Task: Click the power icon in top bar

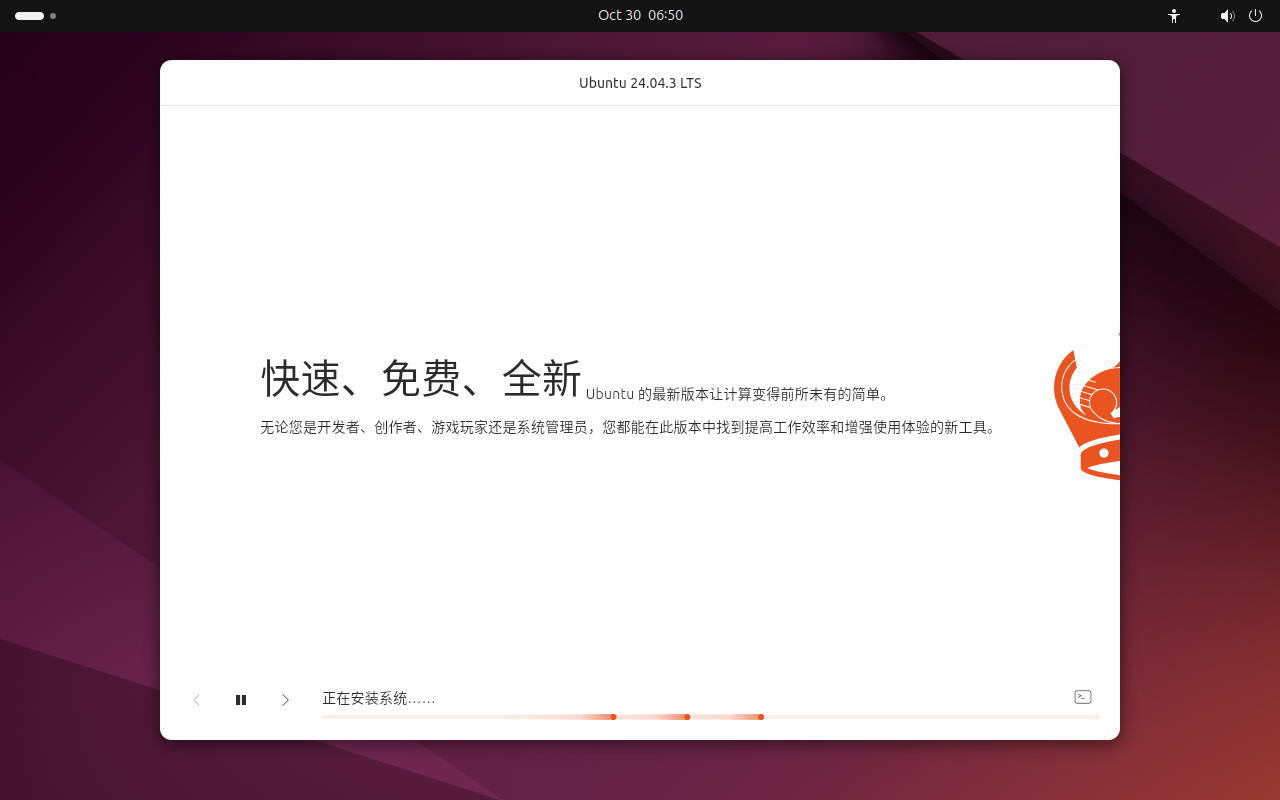Action: [x=1255, y=16]
